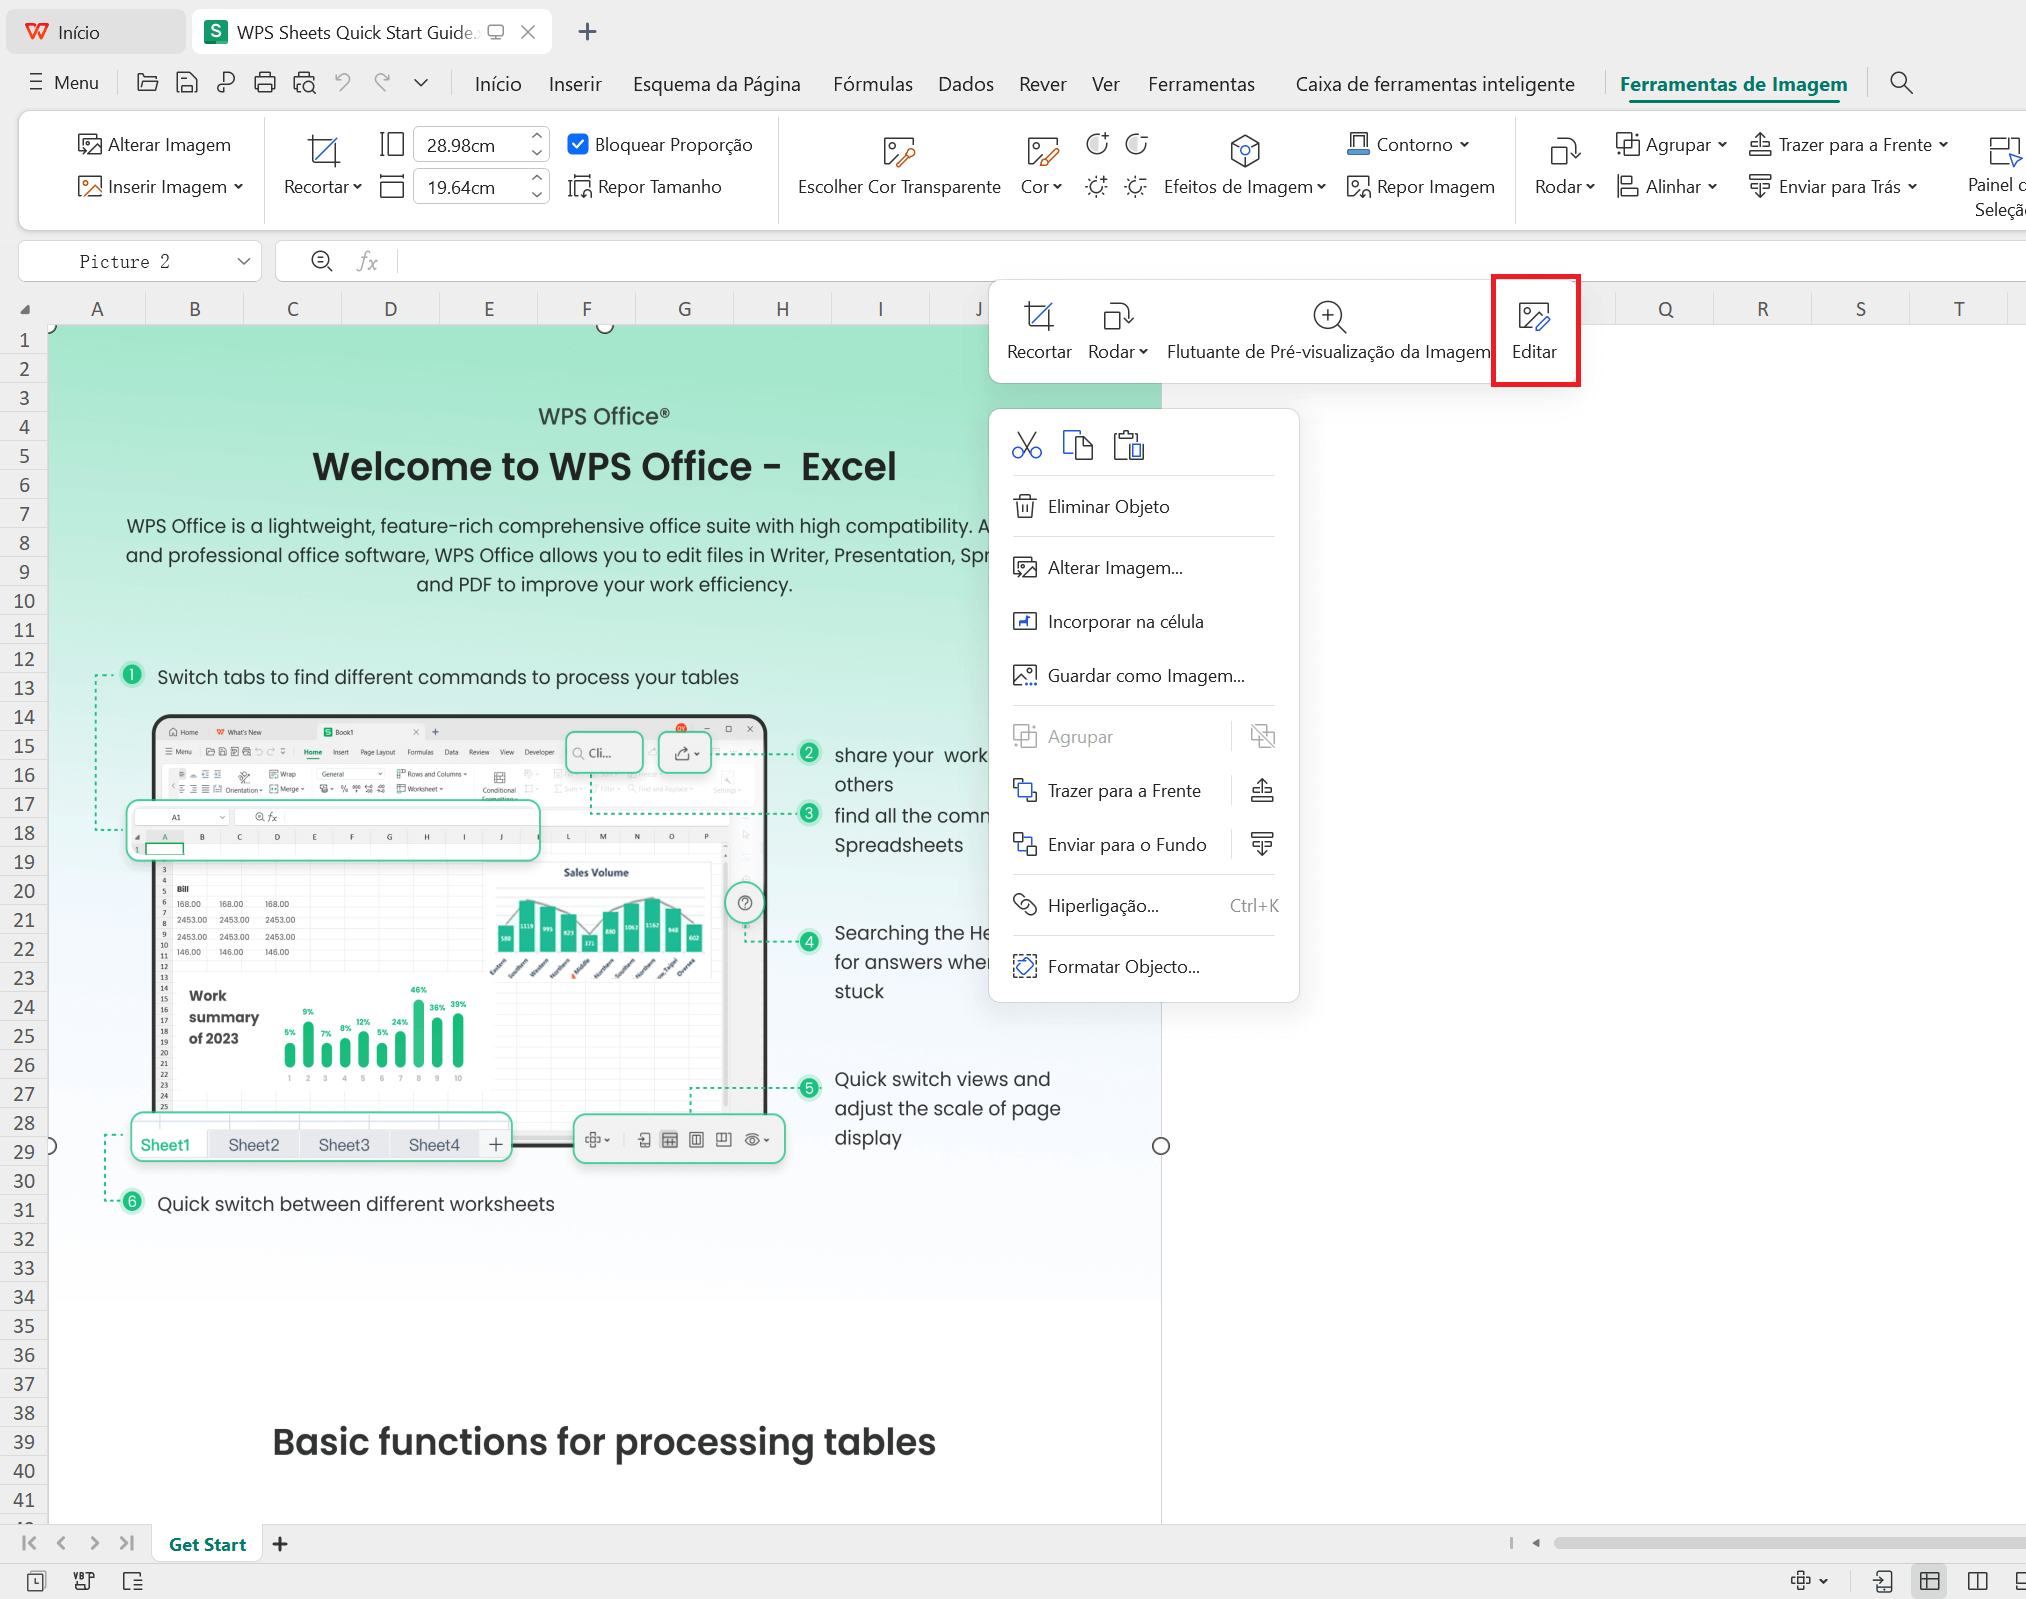Open Alinhar dropdown
Viewport: 2026px width, 1599px height.
point(1666,187)
